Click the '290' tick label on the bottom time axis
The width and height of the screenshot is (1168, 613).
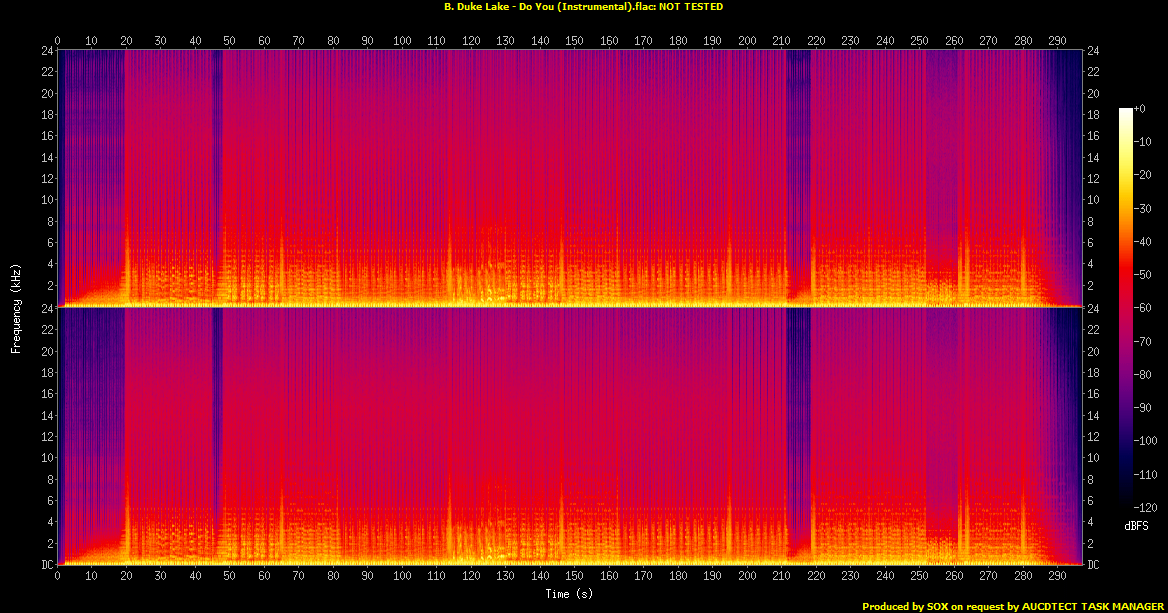point(1057,576)
